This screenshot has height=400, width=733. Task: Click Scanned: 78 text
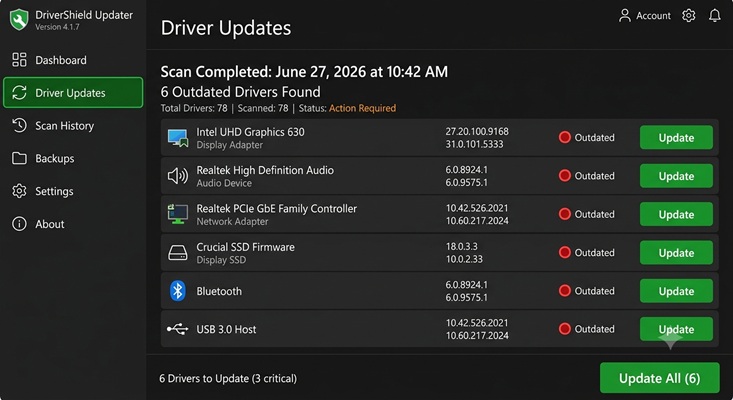(x=263, y=108)
